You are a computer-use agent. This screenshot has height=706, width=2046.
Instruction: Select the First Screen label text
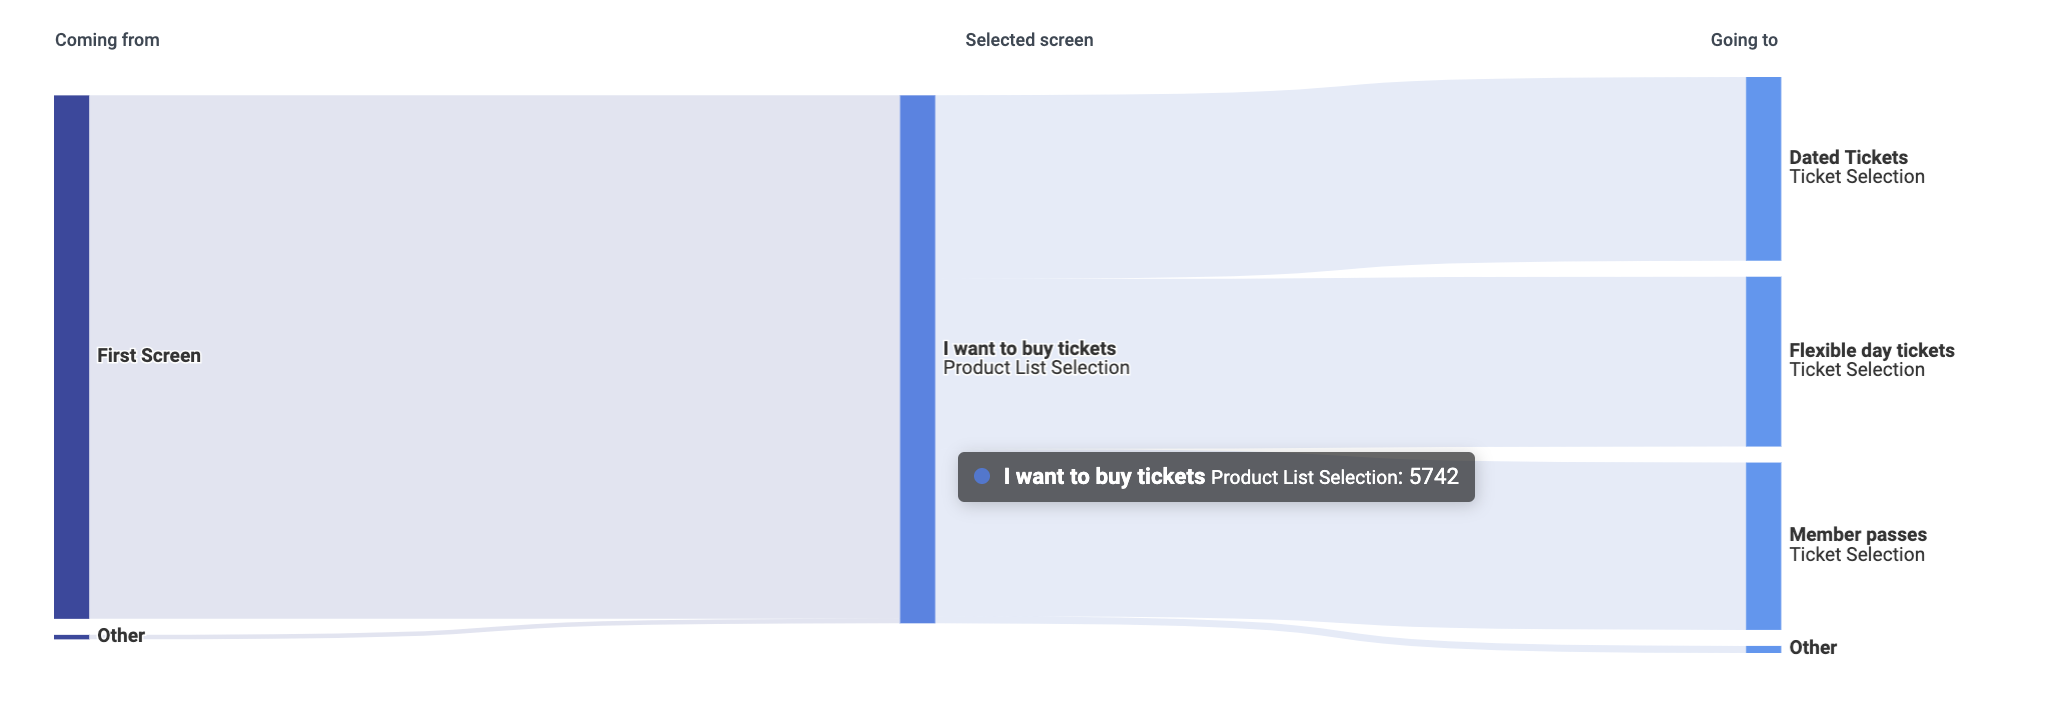(x=149, y=356)
